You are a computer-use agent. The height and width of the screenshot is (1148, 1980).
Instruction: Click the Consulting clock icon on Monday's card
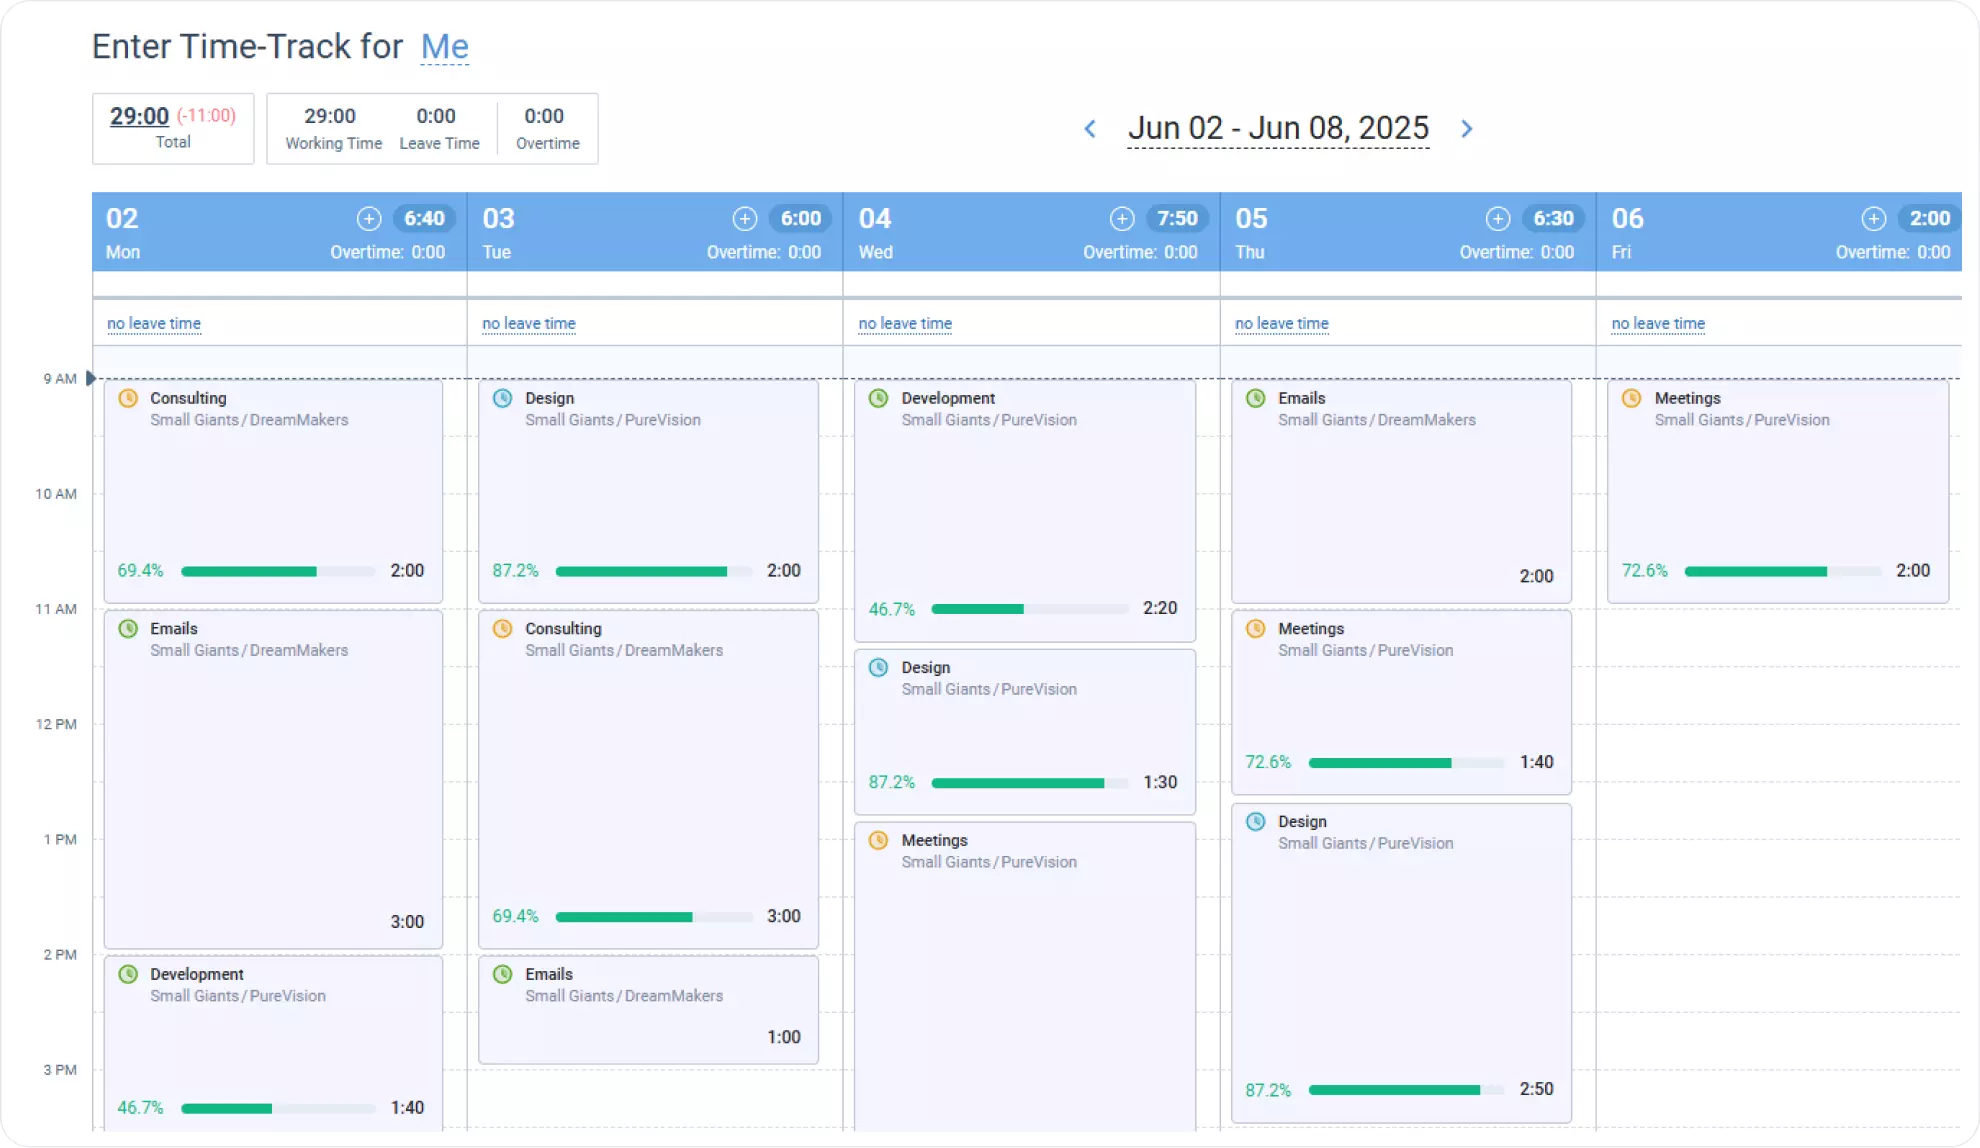pos(127,397)
